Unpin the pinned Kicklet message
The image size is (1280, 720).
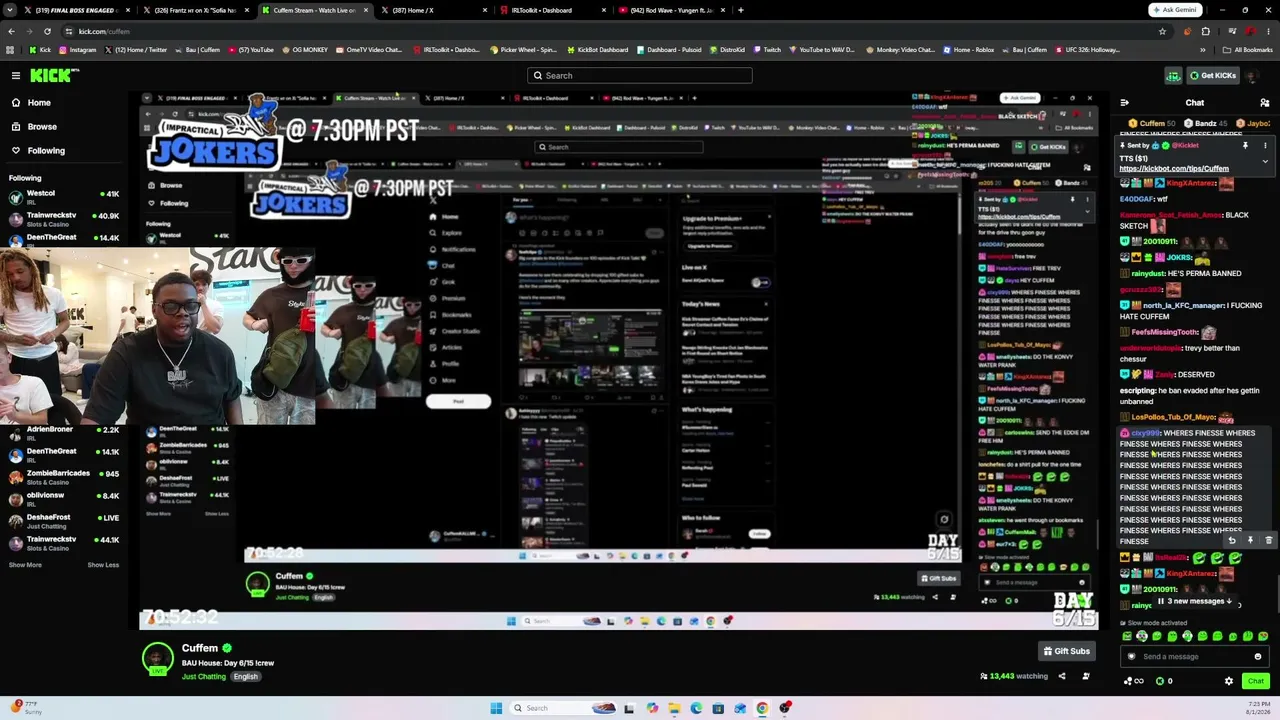tap(1245, 146)
